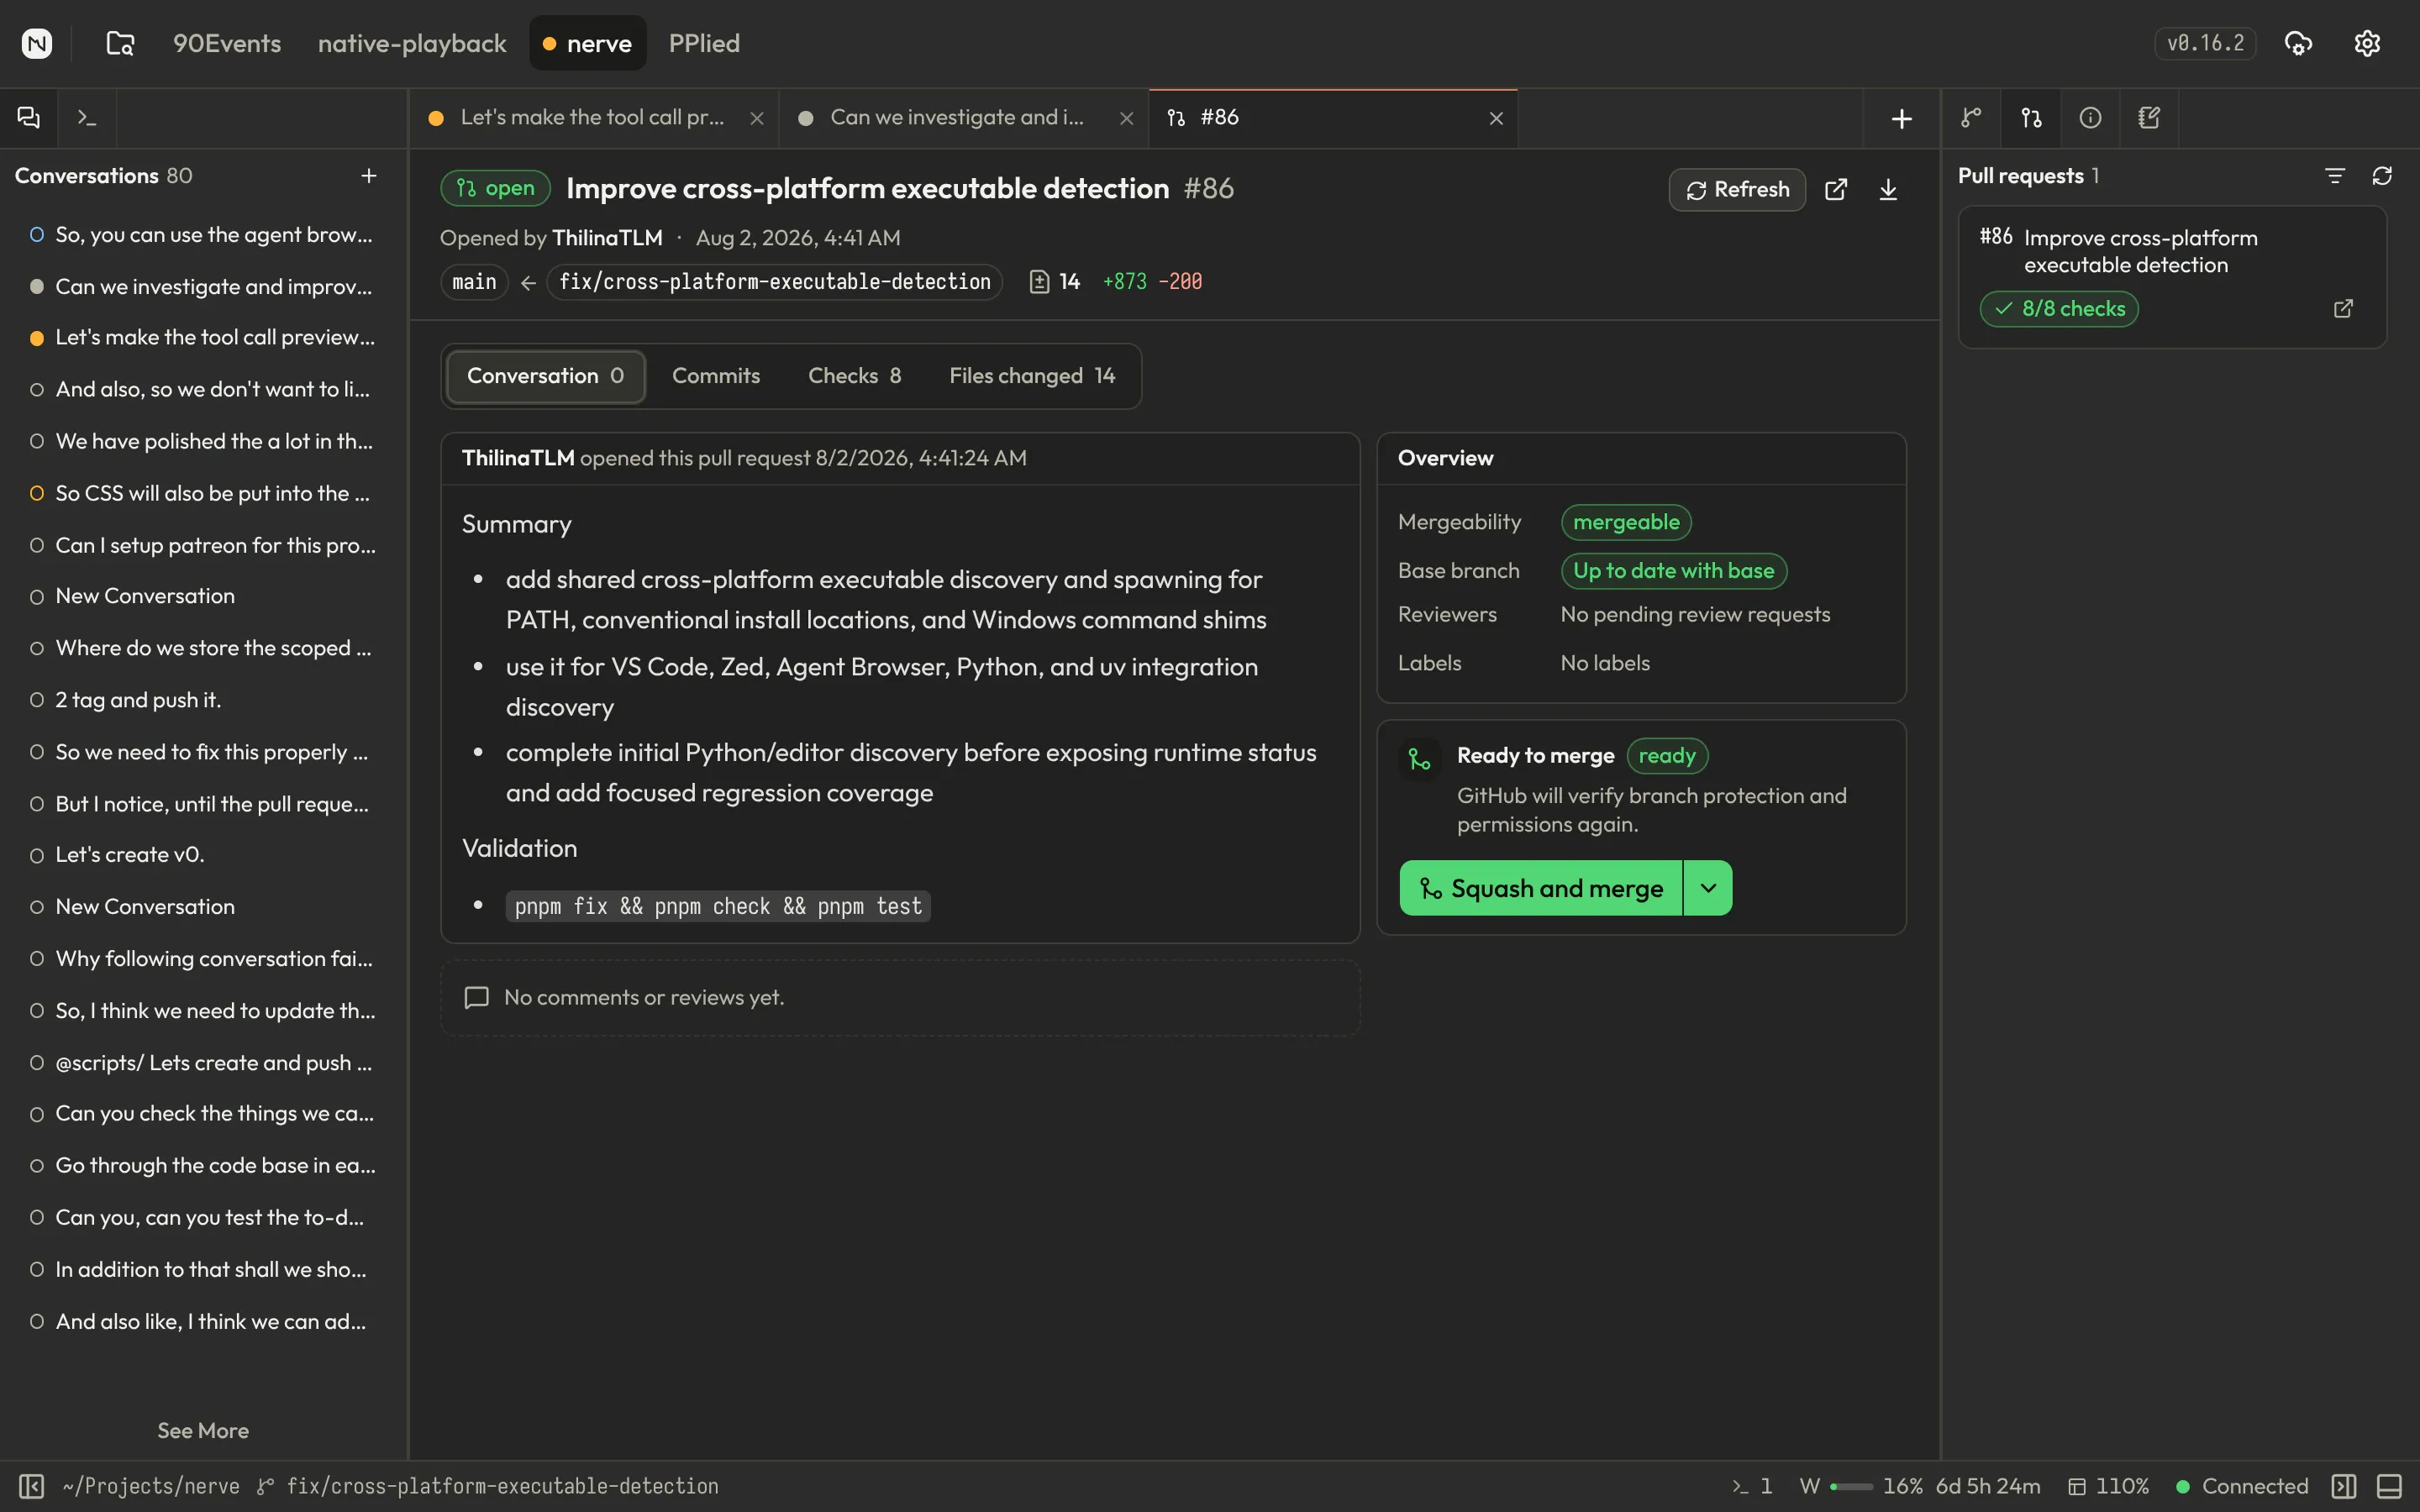The height and width of the screenshot is (1512, 2420).
Task: Select the nerve project tab
Action: pyautogui.click(x=588, y=43)
